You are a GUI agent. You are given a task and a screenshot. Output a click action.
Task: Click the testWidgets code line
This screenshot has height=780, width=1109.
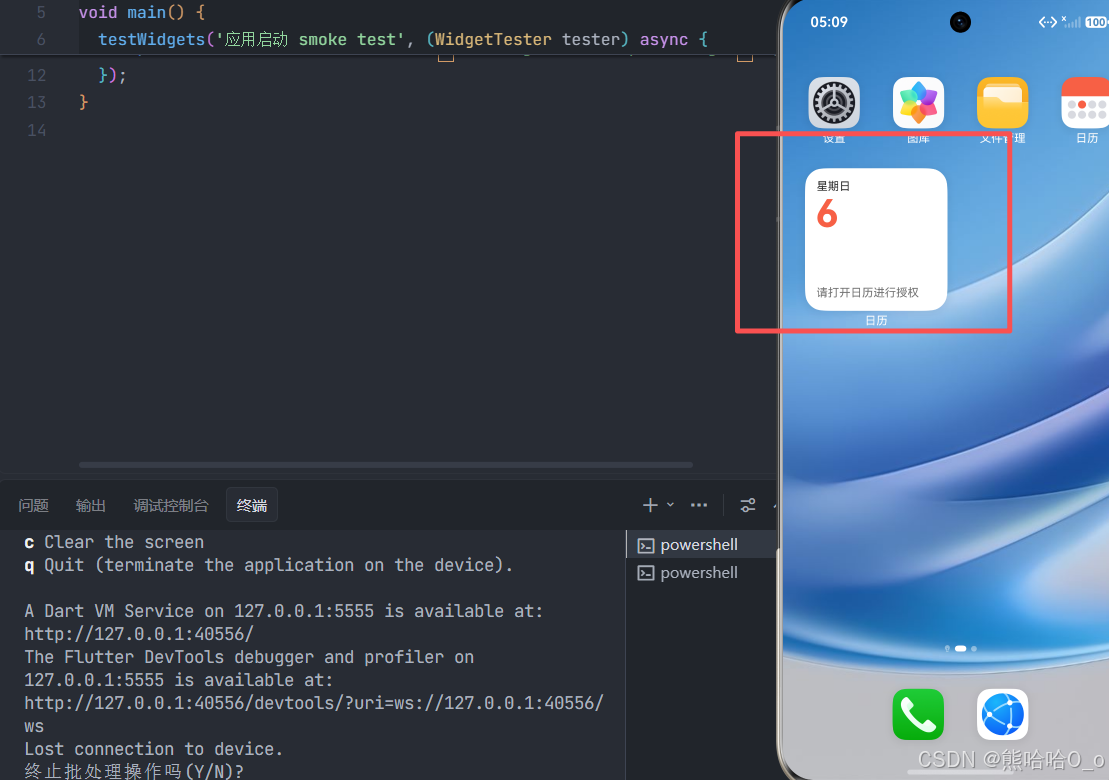(403, 40)
